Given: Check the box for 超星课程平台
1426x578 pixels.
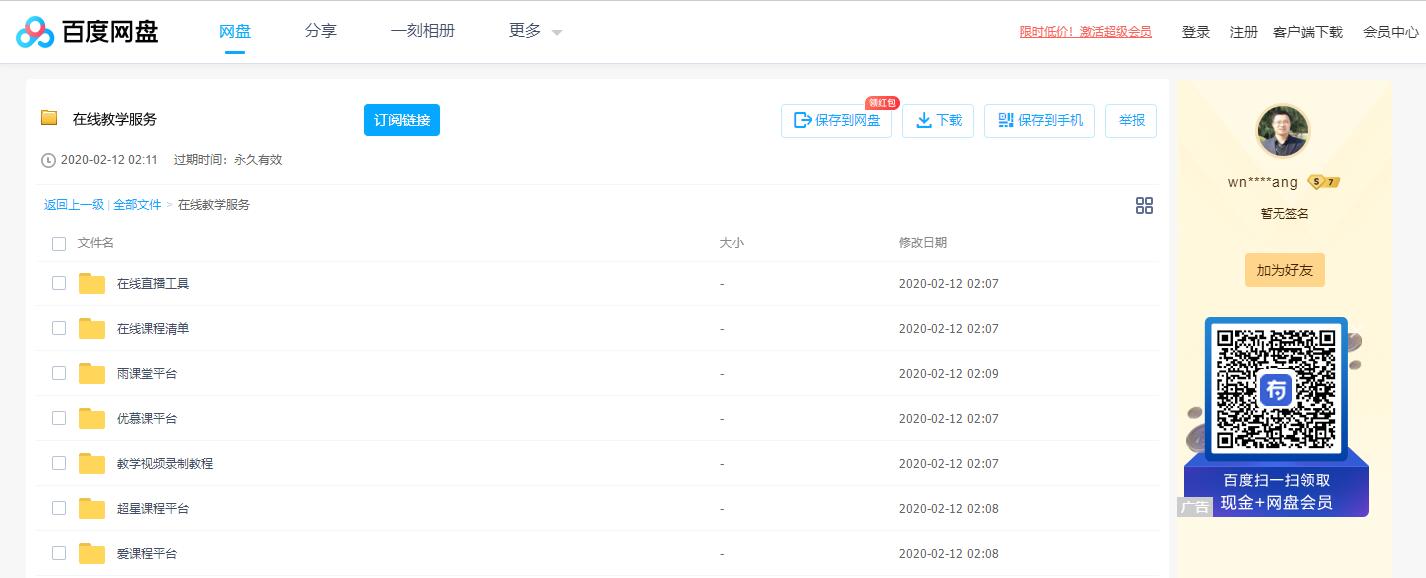Looking at the screenshot, I should point(59,508).
